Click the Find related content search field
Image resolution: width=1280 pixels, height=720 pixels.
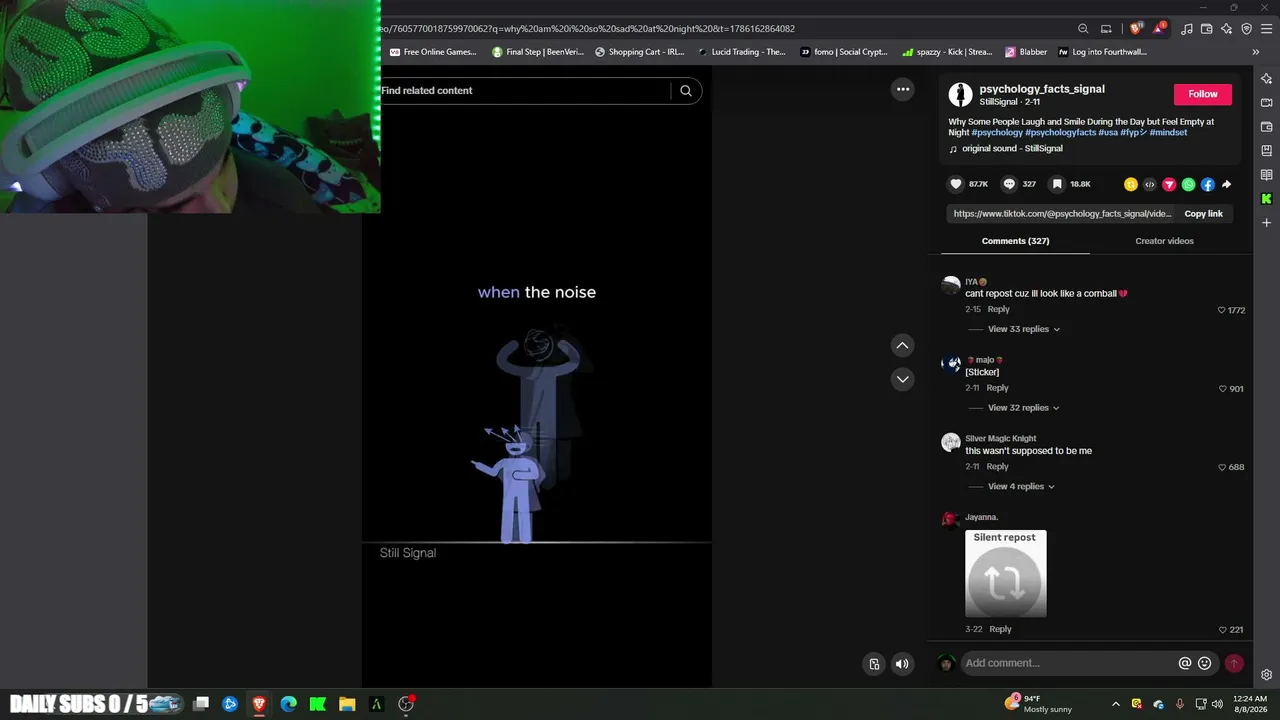pyautogui.click(x=525, y=90)
